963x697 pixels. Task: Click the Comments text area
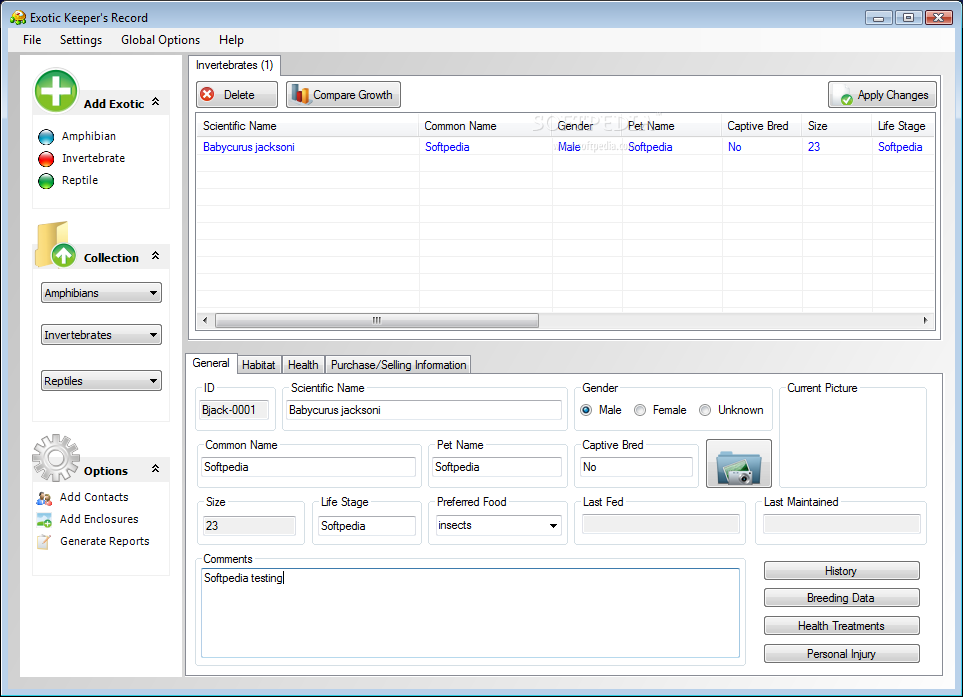coord(470,613)
